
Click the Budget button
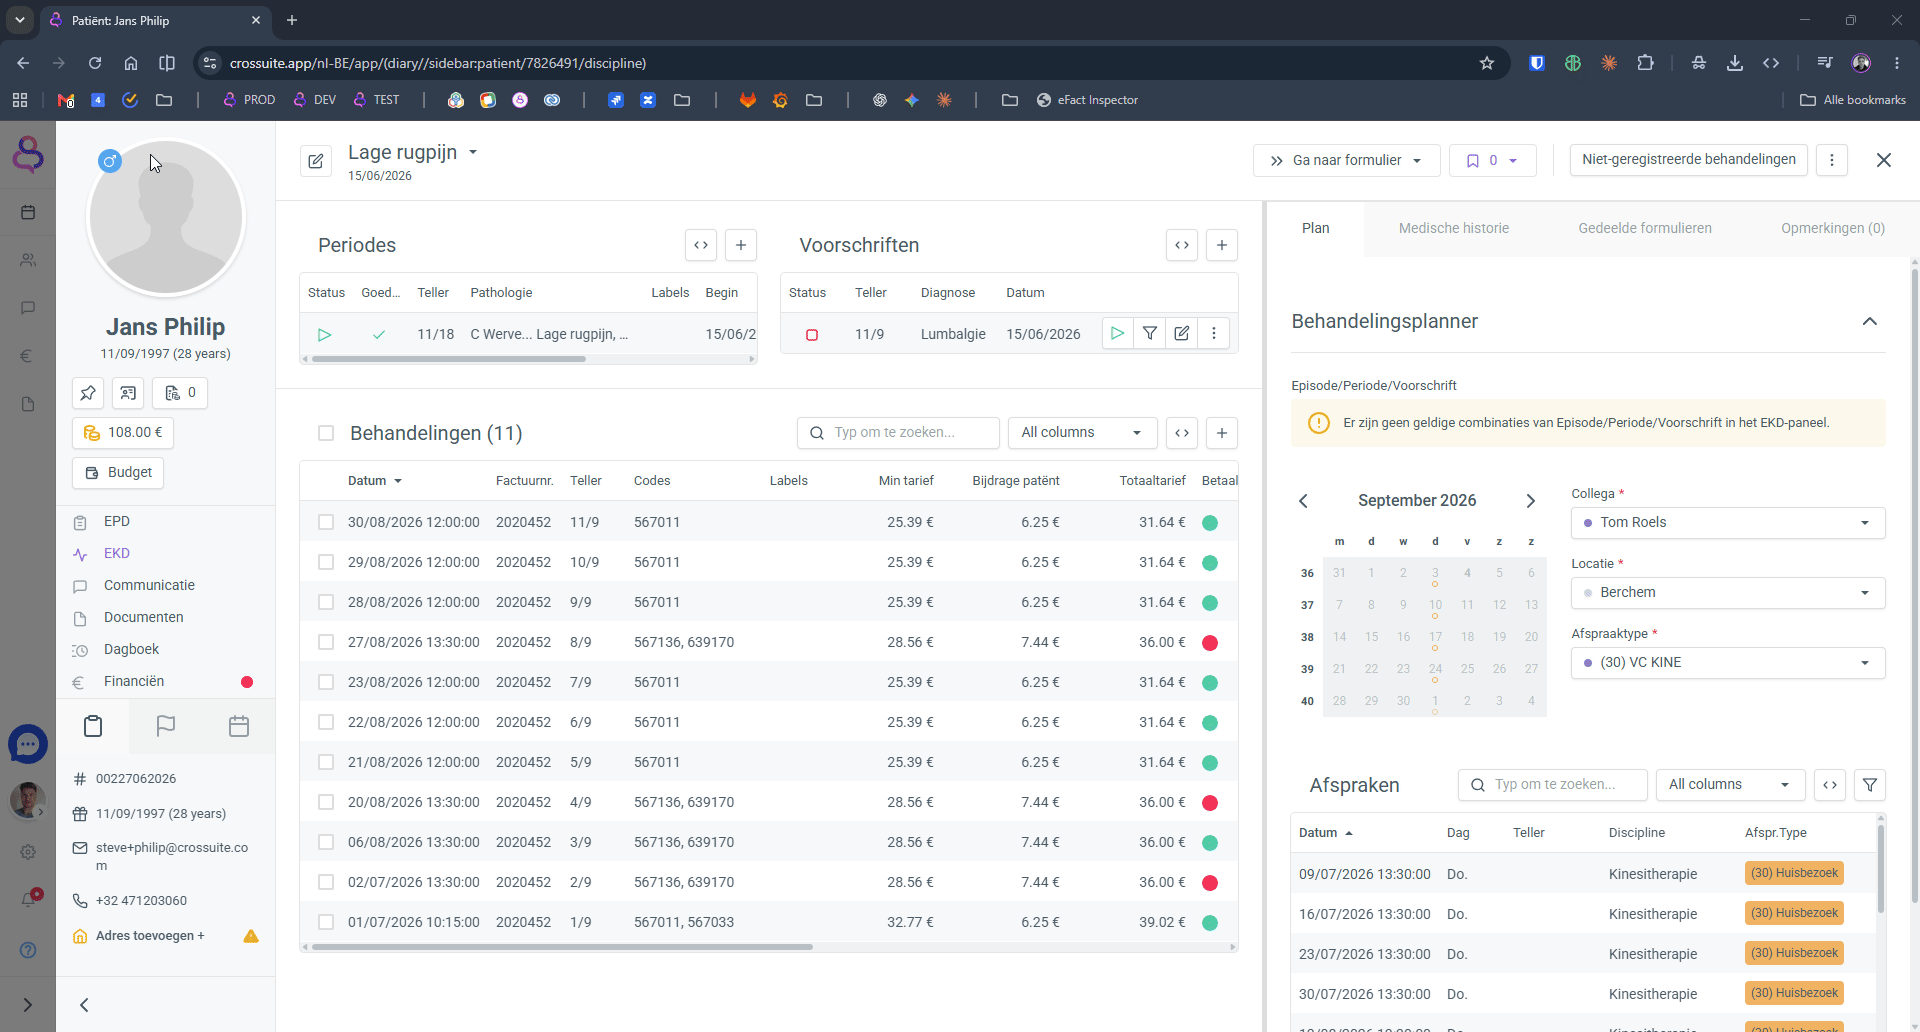118,473
